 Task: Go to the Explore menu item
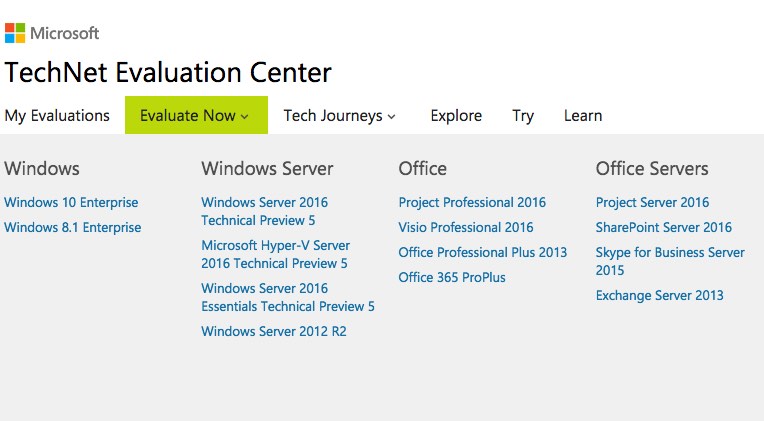click(456, 116)
